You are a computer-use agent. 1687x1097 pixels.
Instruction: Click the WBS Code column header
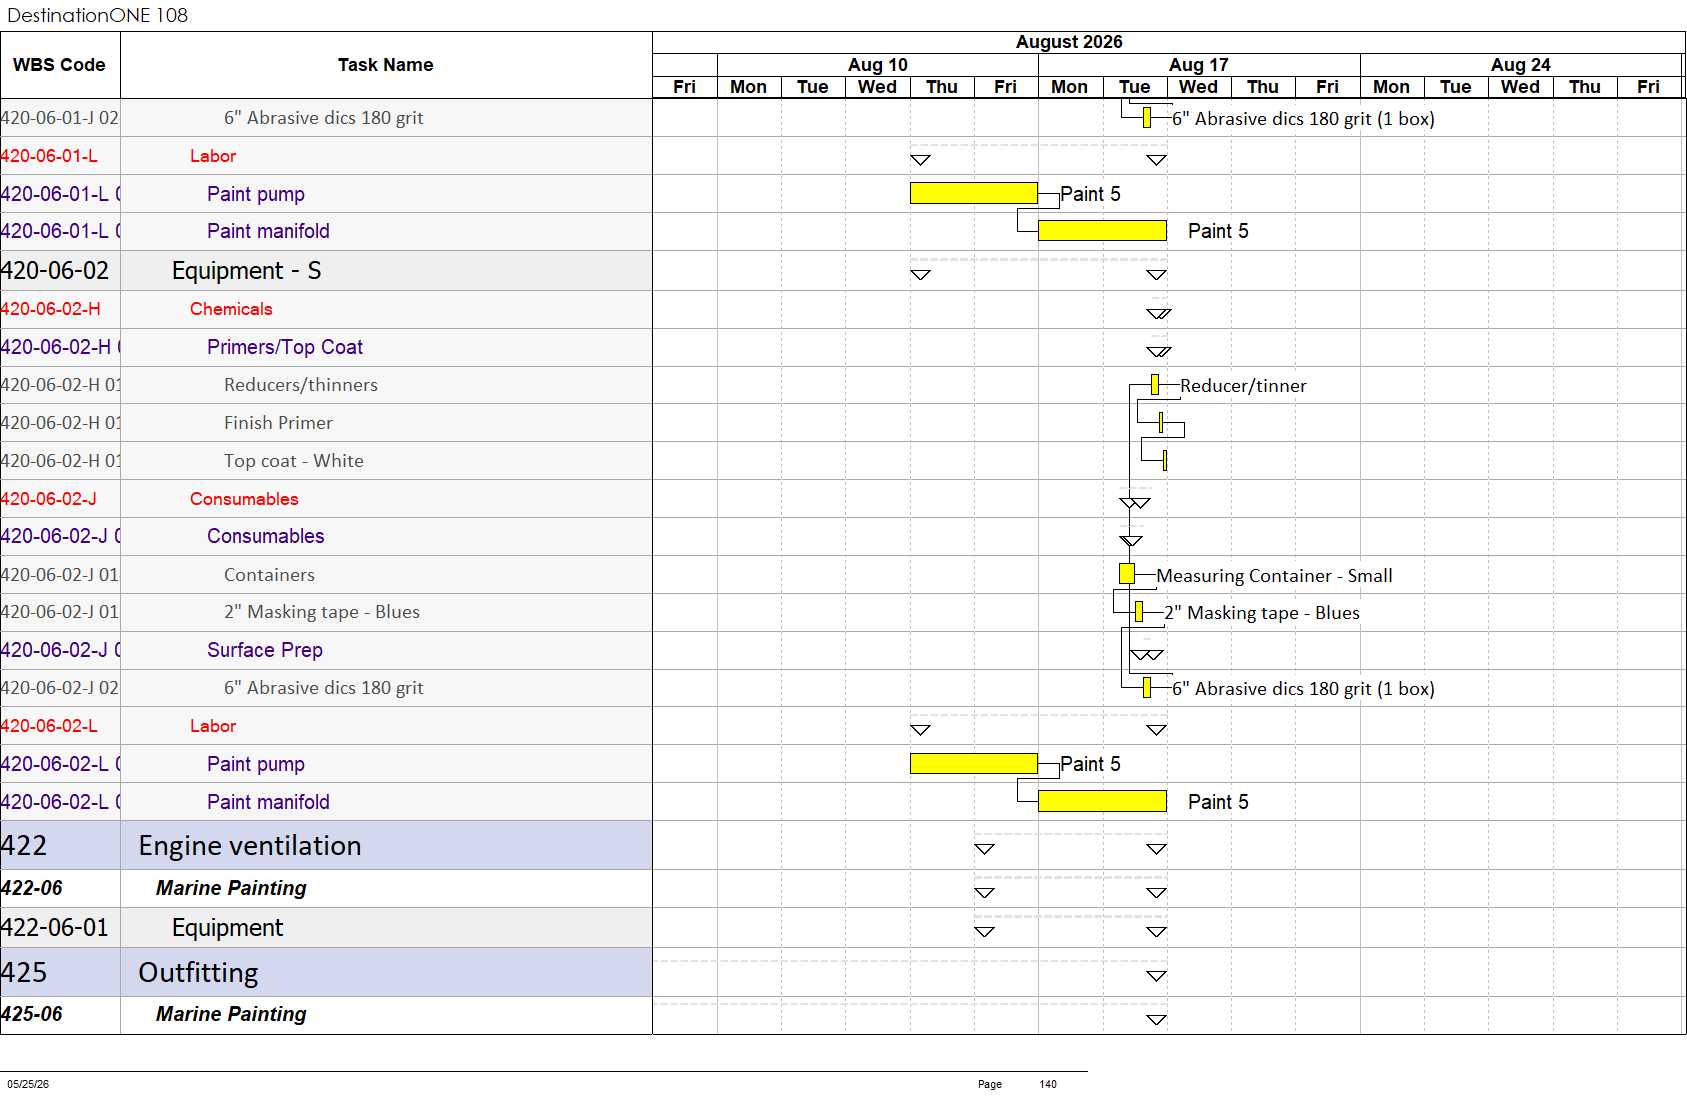click(60, 65)
